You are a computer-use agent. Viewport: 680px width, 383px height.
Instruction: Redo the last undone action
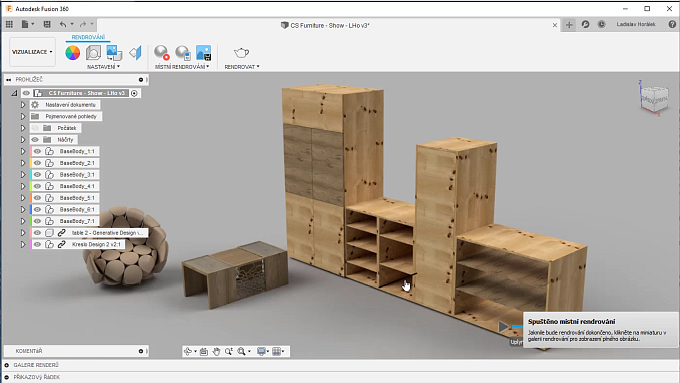[x=82, y=25]
